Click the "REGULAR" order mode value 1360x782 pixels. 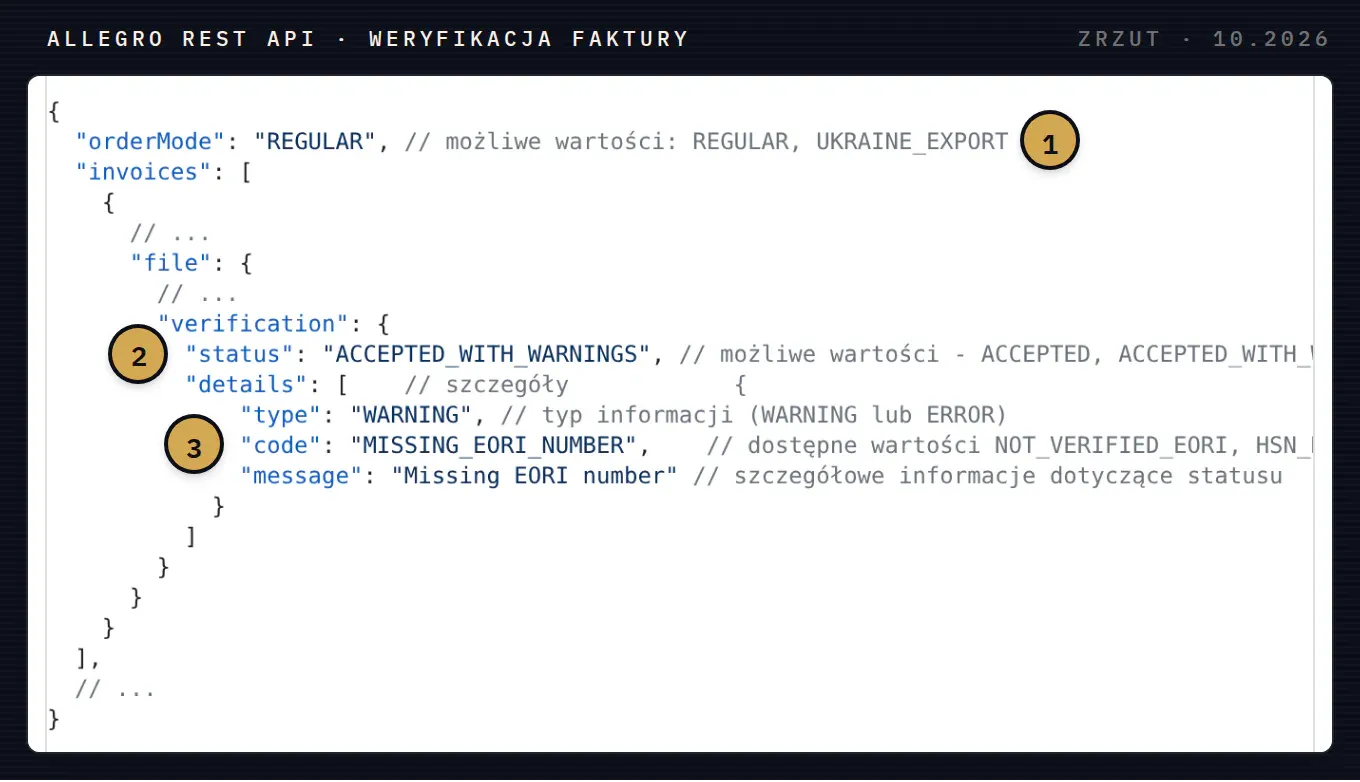(315, 141)
